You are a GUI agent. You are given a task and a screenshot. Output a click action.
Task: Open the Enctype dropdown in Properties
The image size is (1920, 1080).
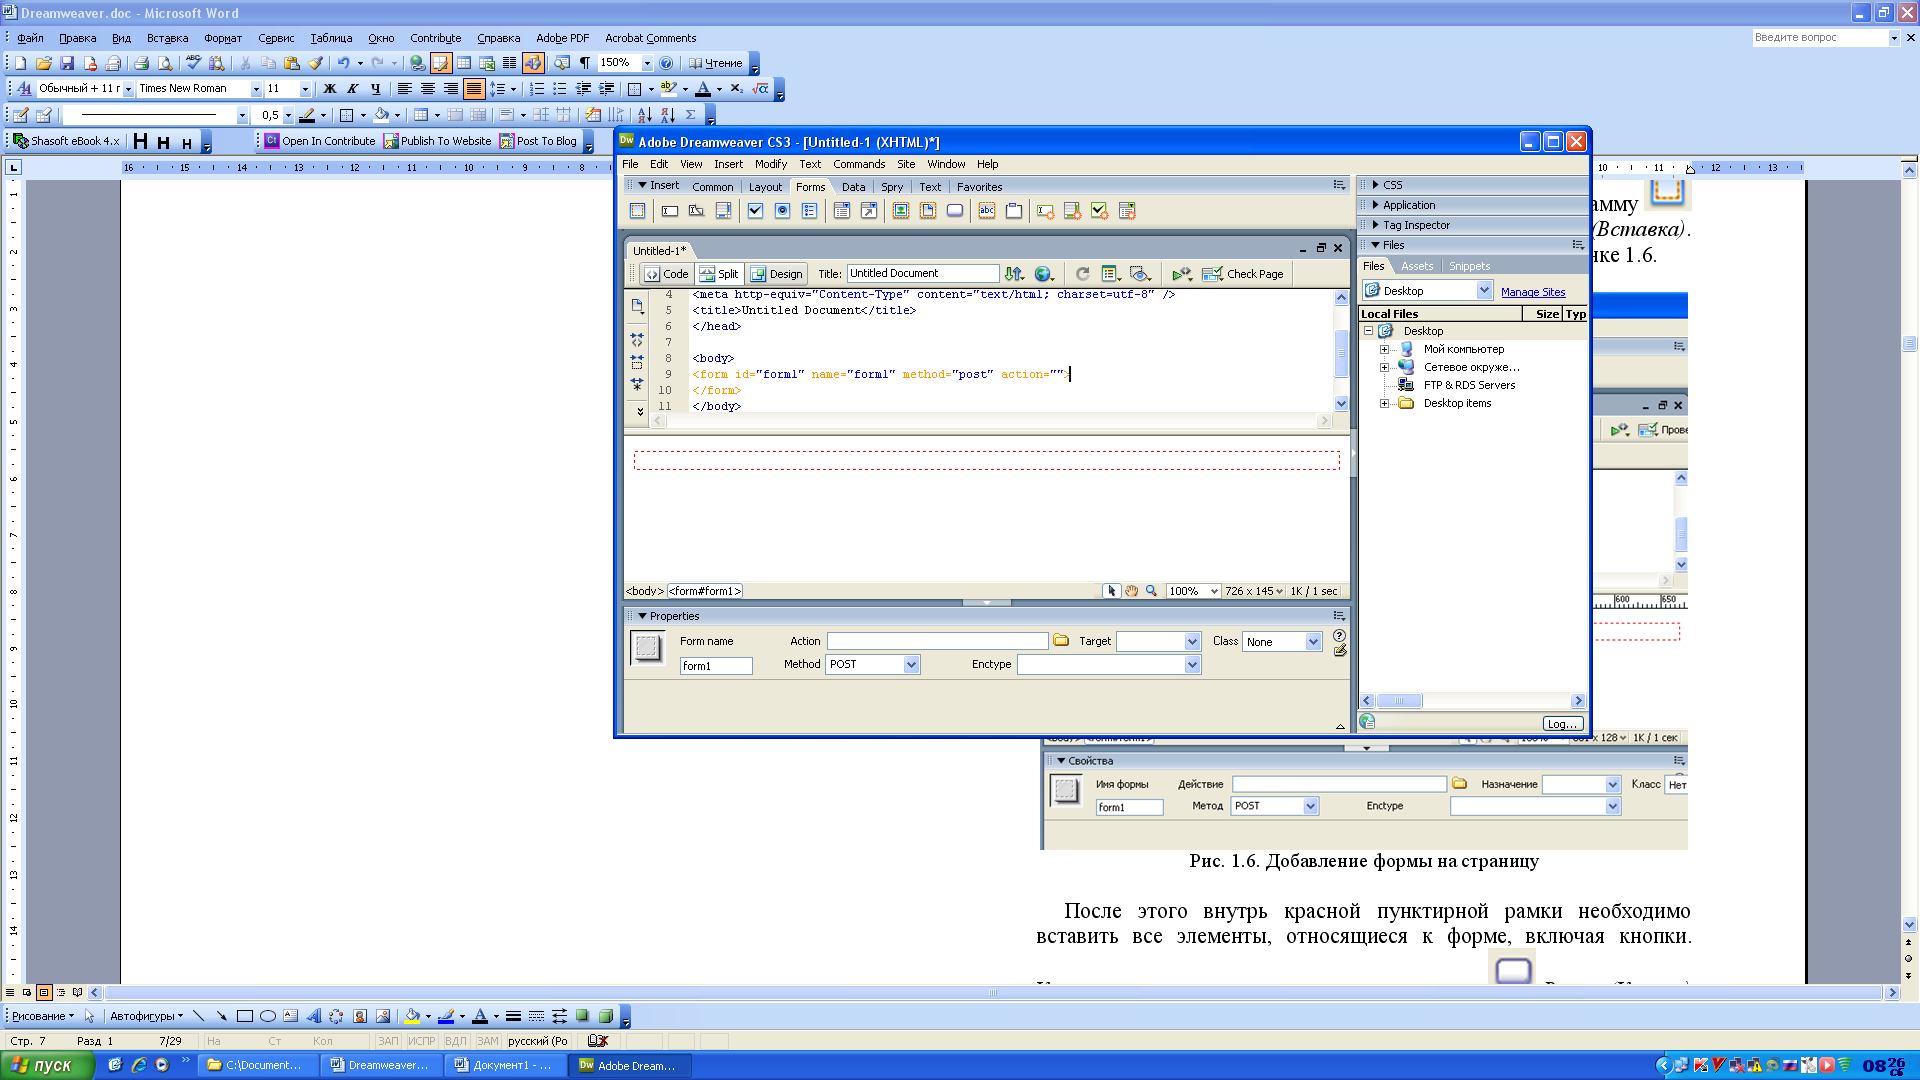1192,664
